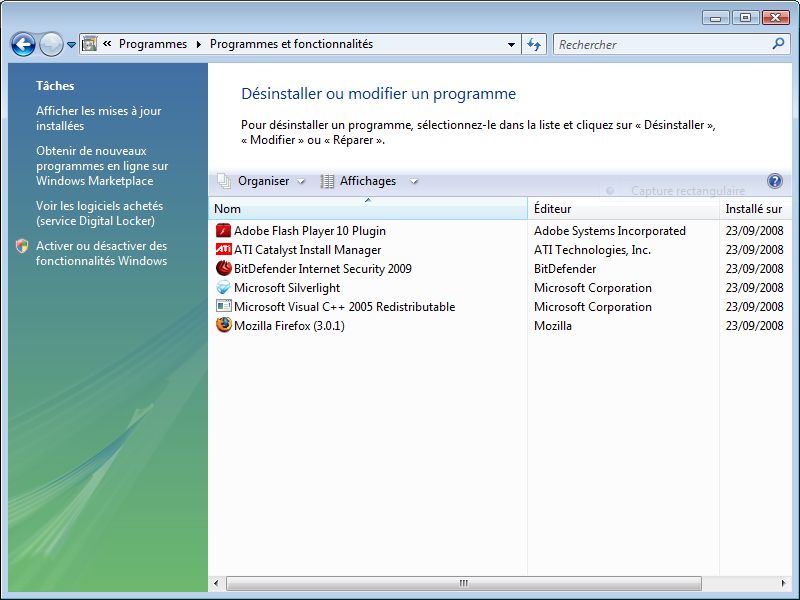The image size is (800, 600).
Task: Select Programmes breadcrumb in address bar
Action: 153,44
